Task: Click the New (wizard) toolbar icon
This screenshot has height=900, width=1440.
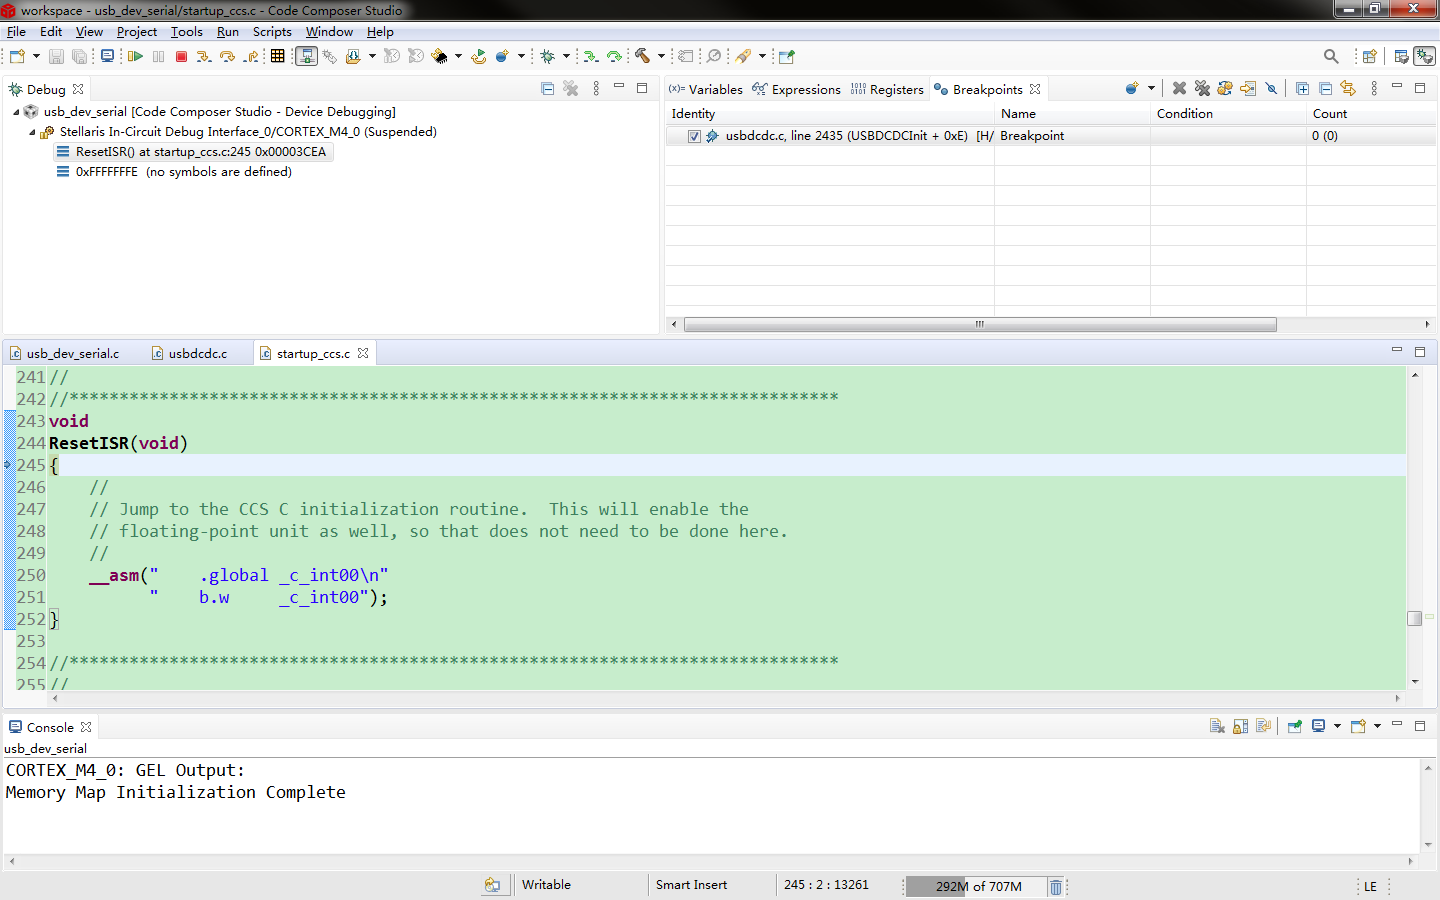Action: [x=17, y=57]
